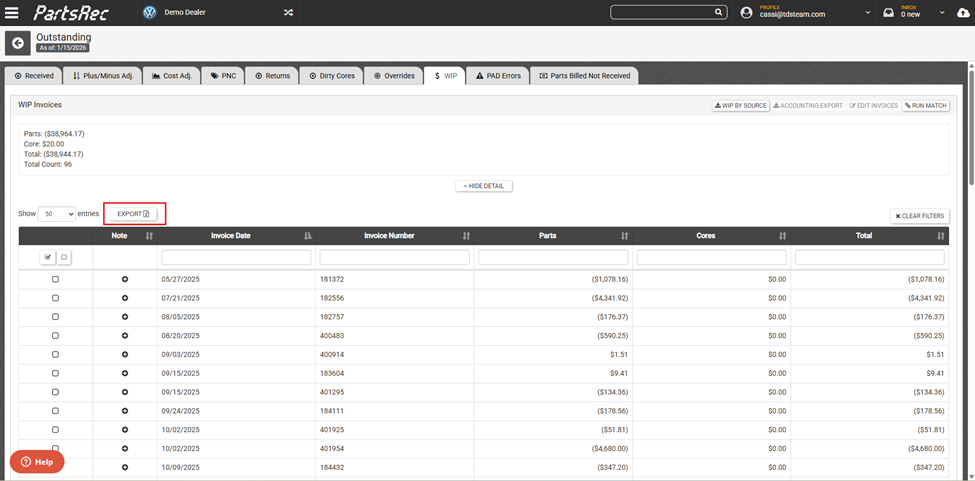Open Parts Billed Not Received tab
Viewport: 975px width, 481px height.
(x=585, y=76)
